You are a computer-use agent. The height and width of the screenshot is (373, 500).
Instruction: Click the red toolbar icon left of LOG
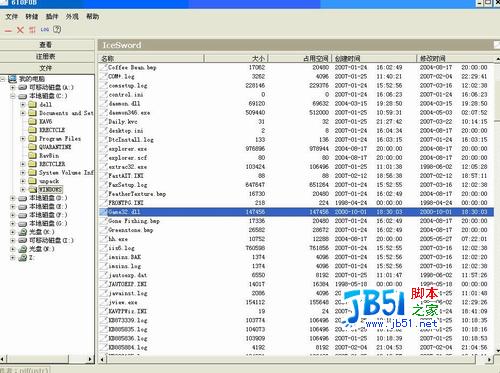pyautogui.click(x=32, y=30)
